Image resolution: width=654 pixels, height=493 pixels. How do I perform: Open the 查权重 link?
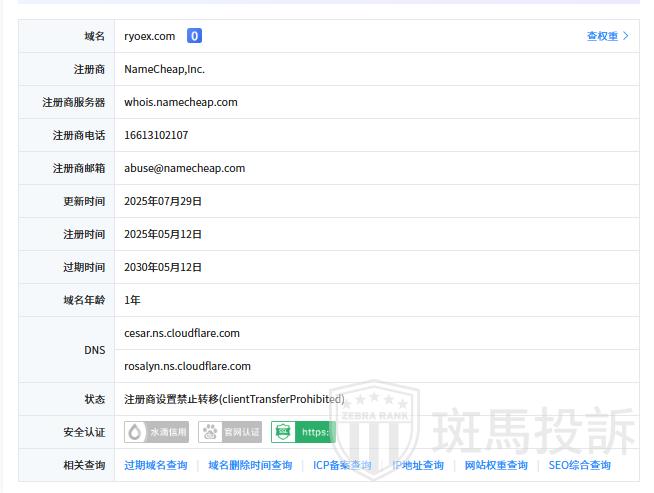[x=602, y=36]
